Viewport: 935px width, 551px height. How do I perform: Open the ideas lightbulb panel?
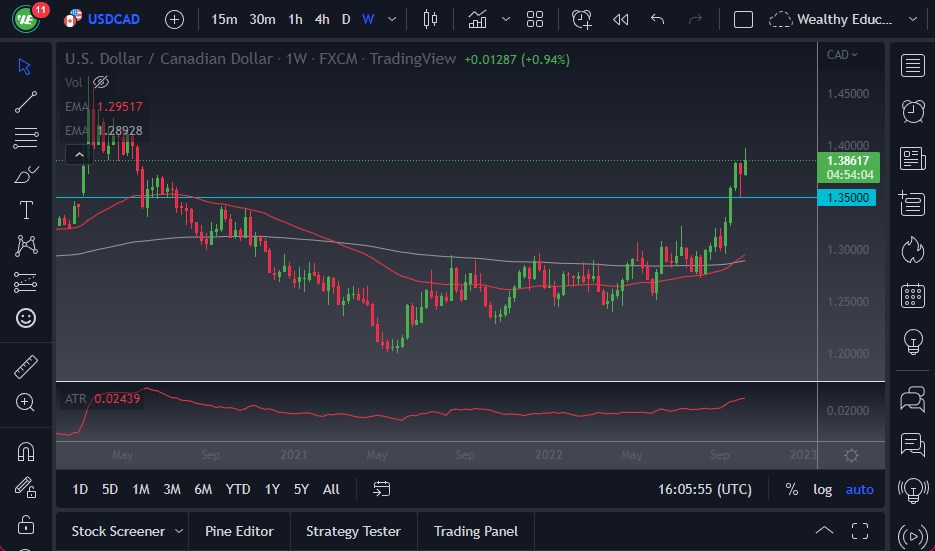point(912,341)
